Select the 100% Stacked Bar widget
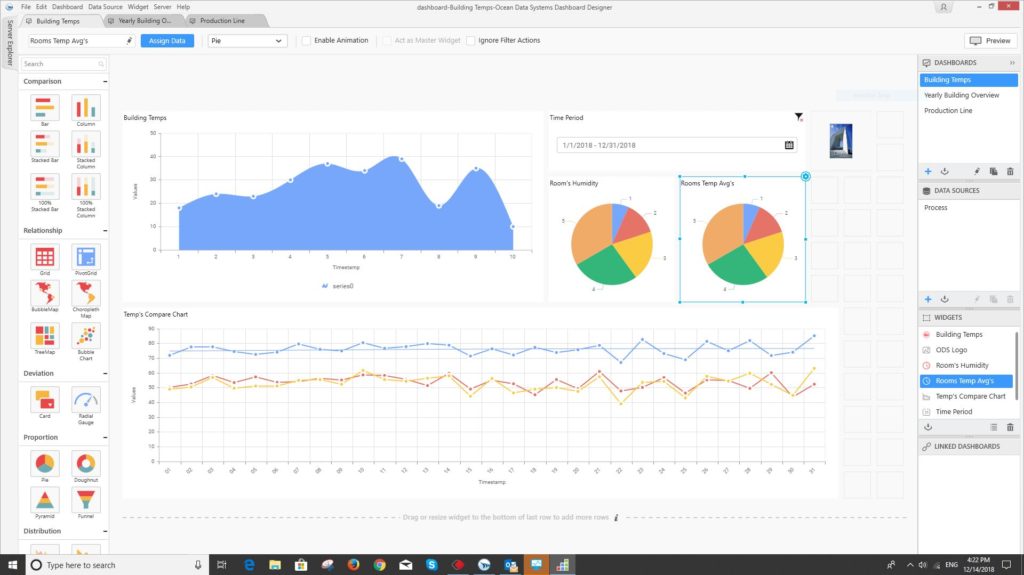Screen dimensions: 1024x575 click(x=44, y=186)
